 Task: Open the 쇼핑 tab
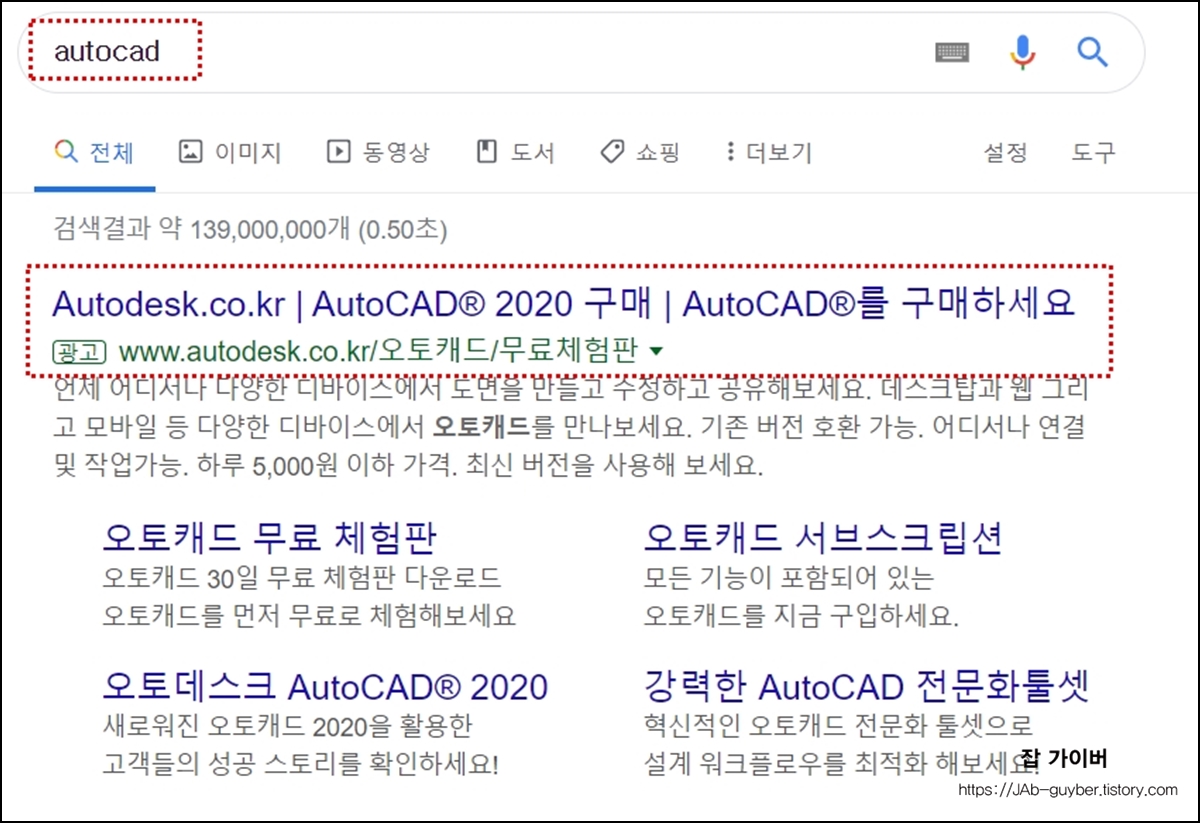coord(639,152)
